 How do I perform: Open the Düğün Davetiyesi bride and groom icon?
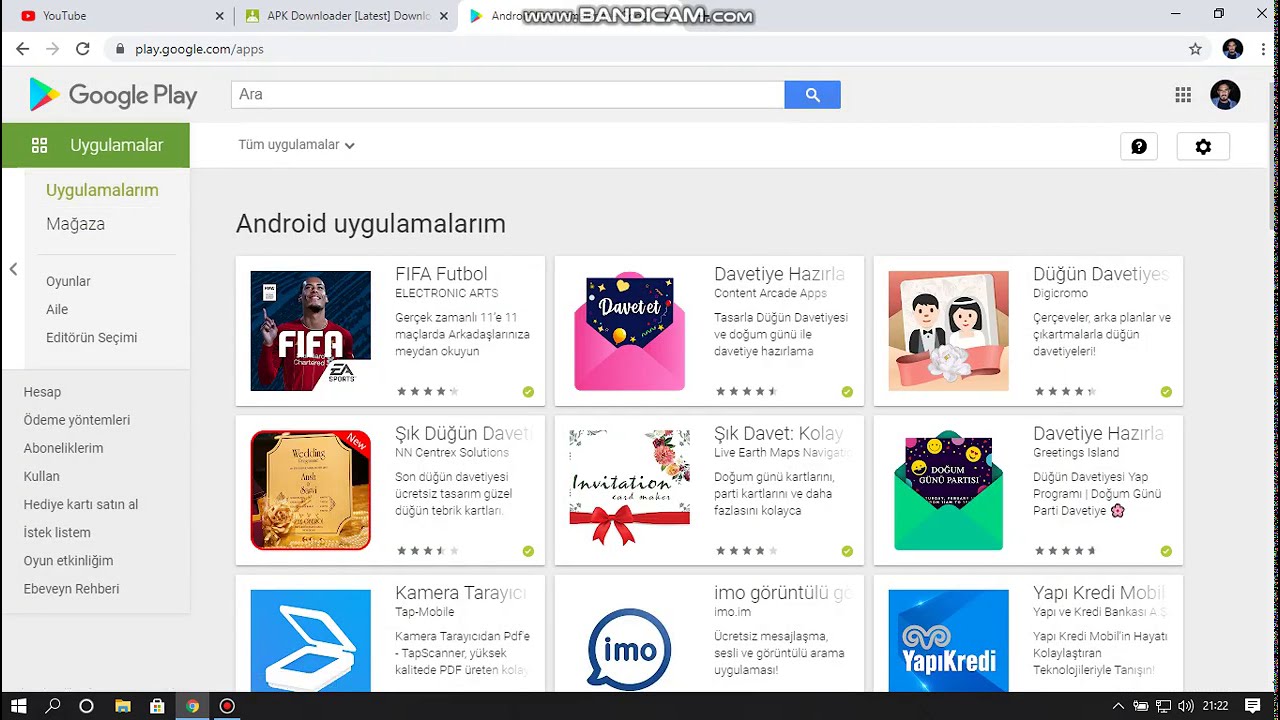point(948,331)
